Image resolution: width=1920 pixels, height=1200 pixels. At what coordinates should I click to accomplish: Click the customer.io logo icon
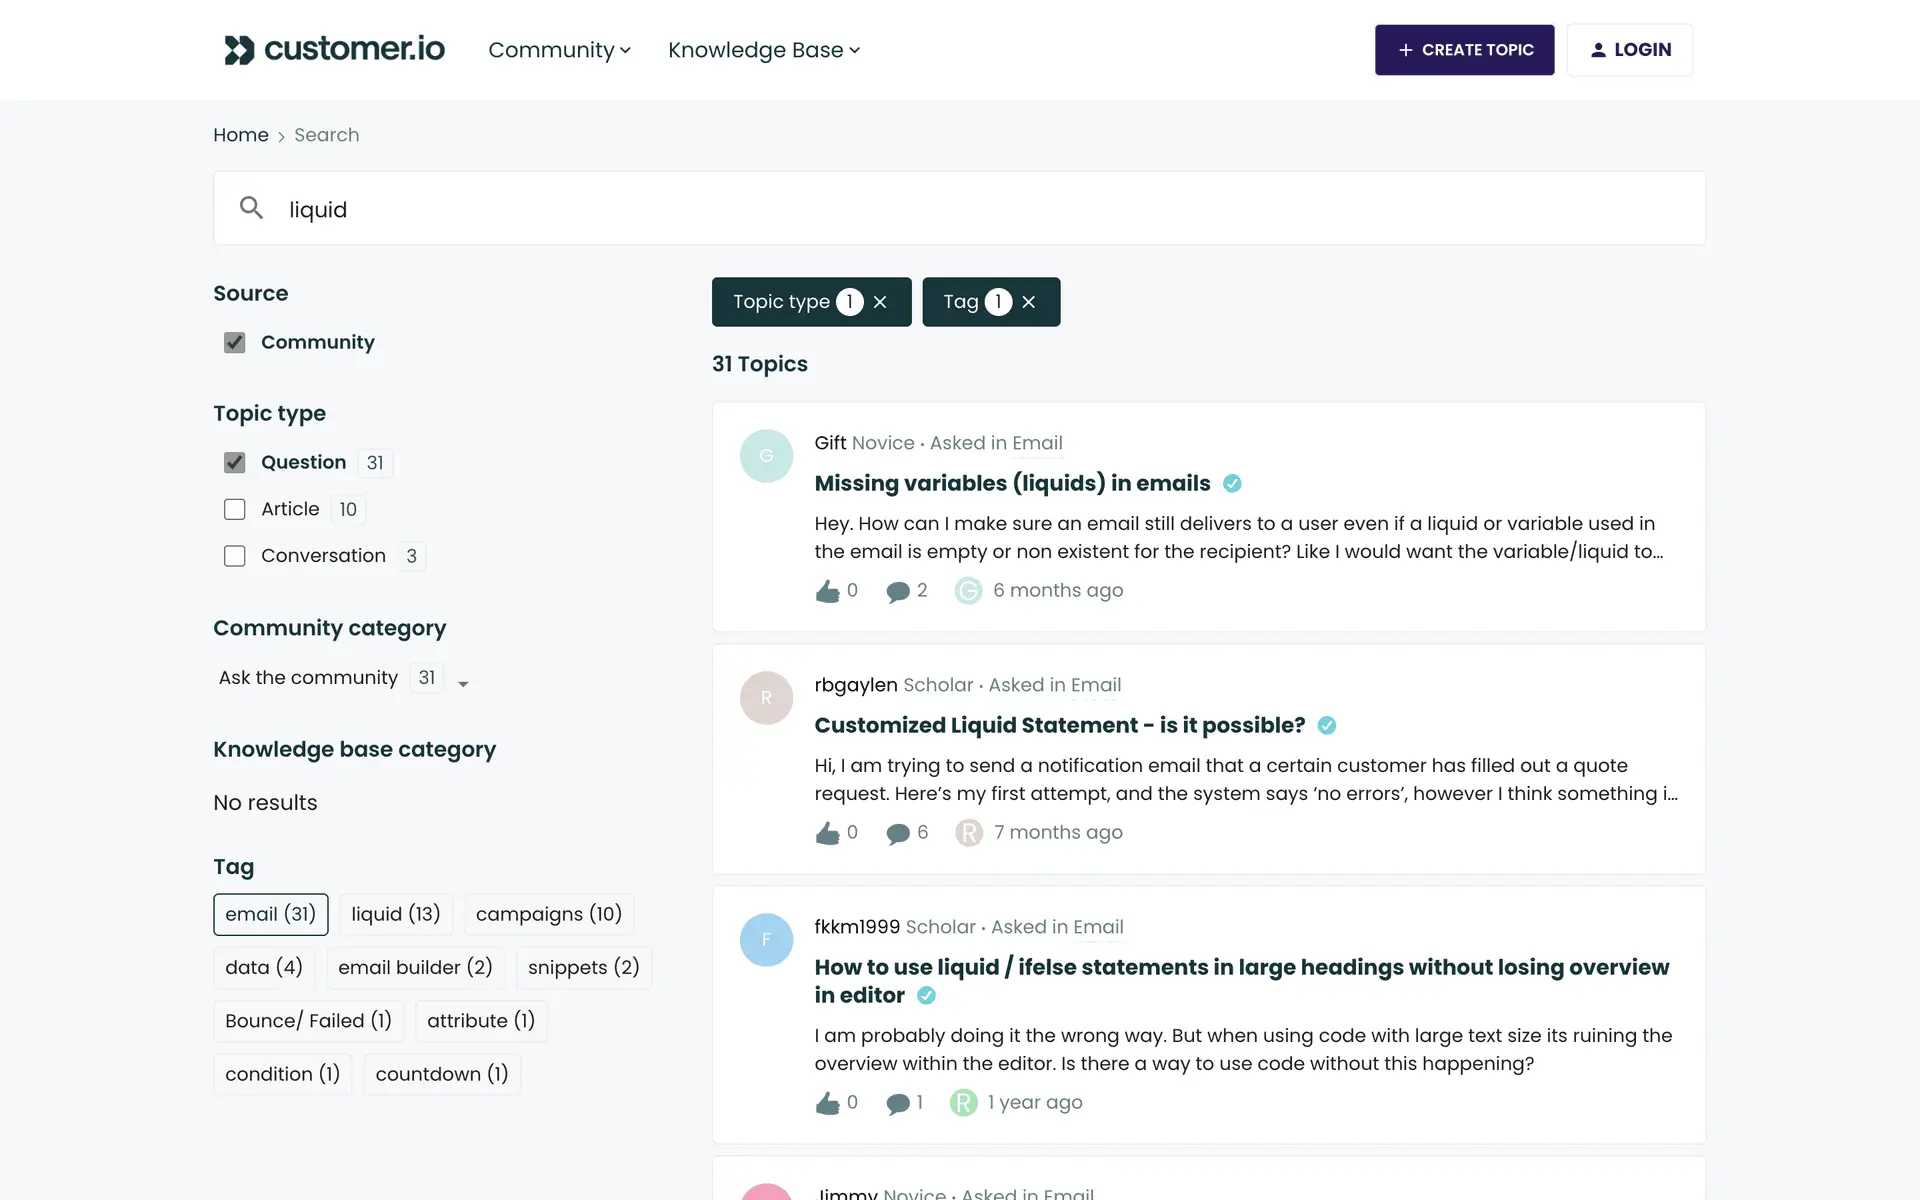pos(240,50)
